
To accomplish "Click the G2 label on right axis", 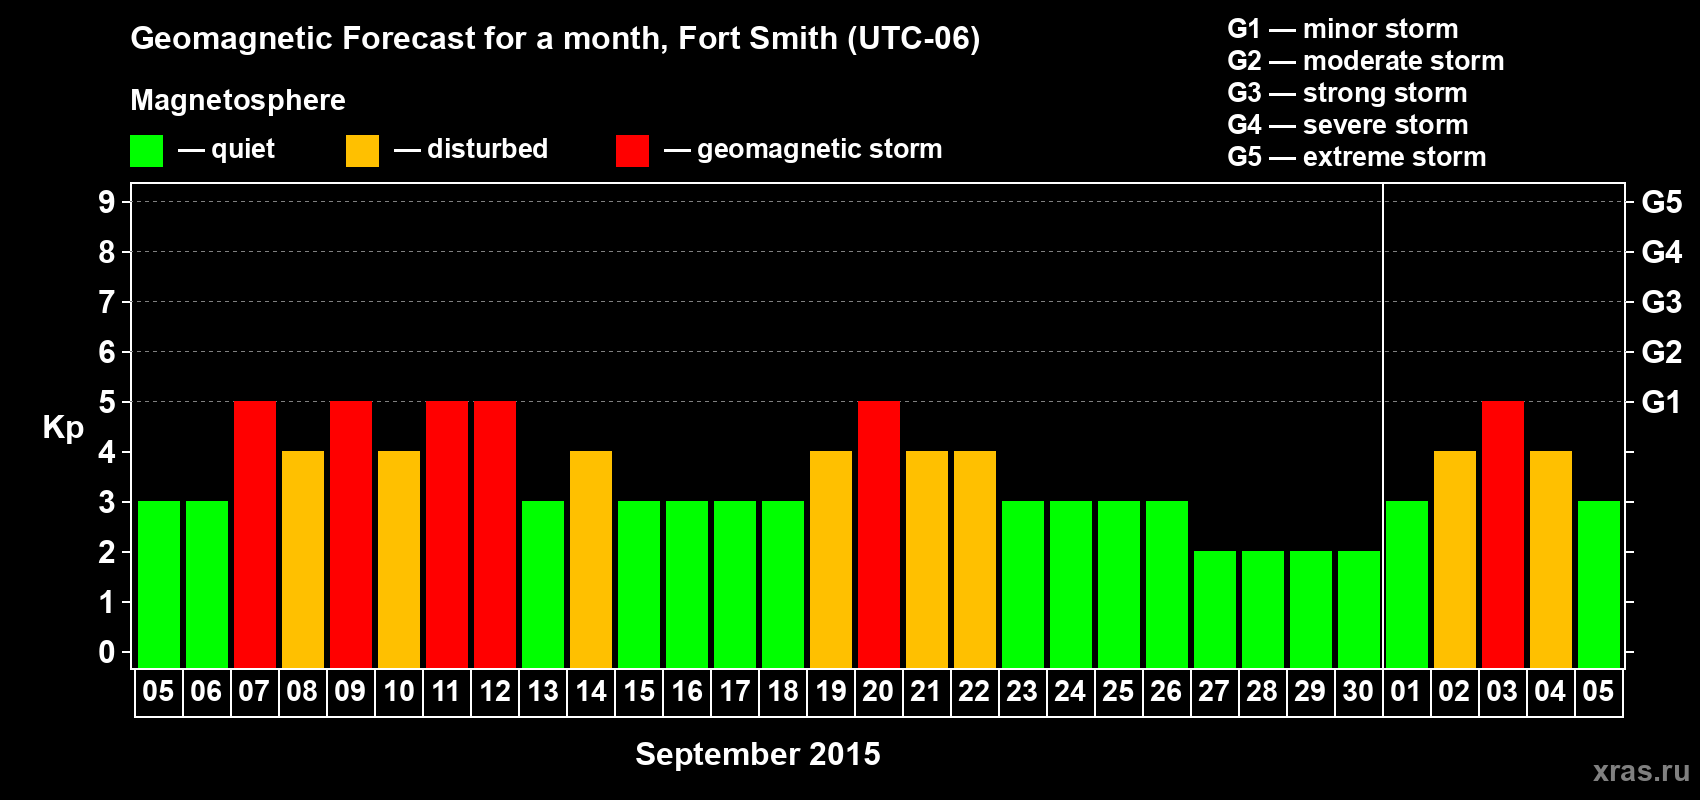I will click(x=1662, y=352).
